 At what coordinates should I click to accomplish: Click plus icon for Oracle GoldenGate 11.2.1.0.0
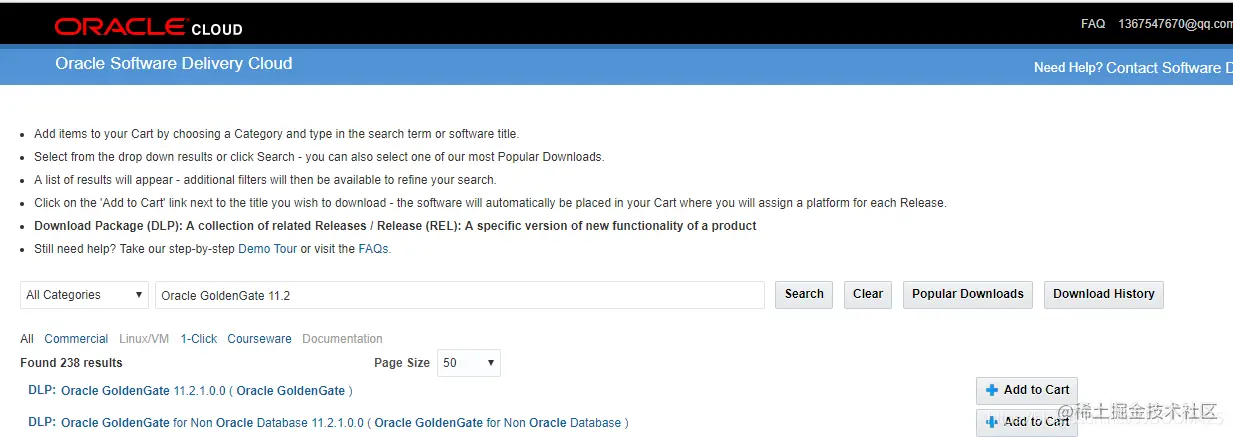pos(992,390)
